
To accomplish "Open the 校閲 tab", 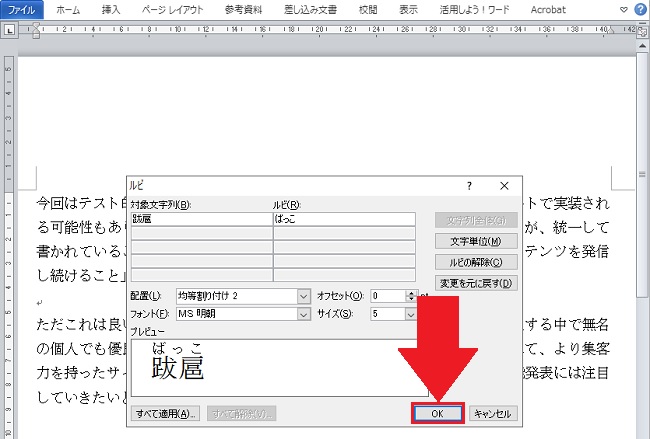I will (368, 10).
